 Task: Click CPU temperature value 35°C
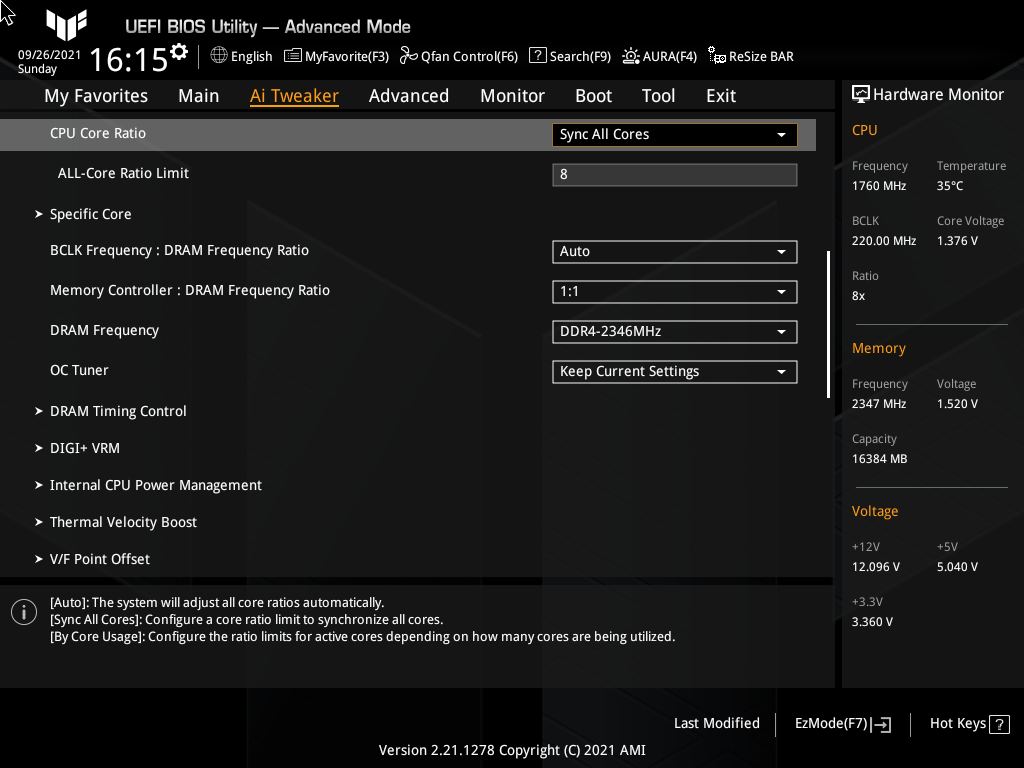tap(950, 186)
